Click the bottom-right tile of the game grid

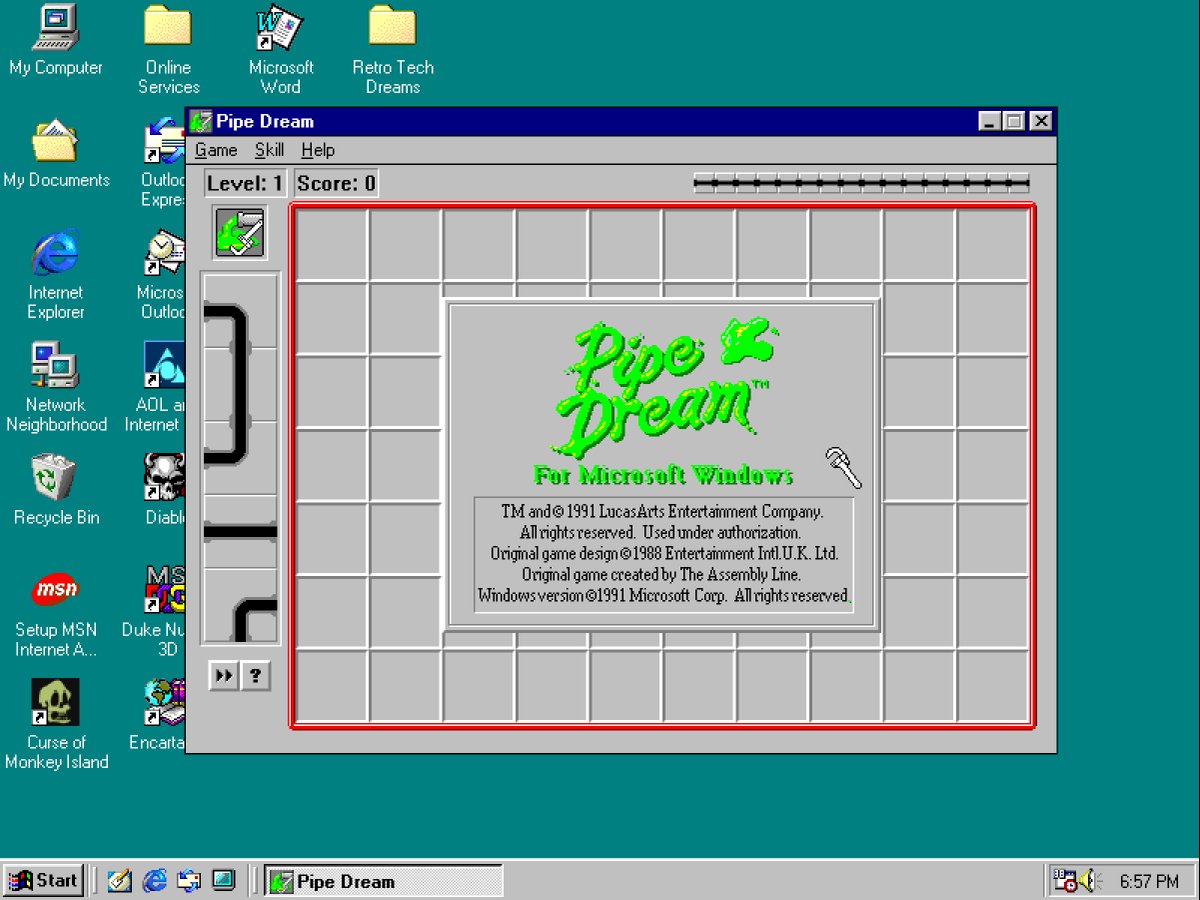993,687
